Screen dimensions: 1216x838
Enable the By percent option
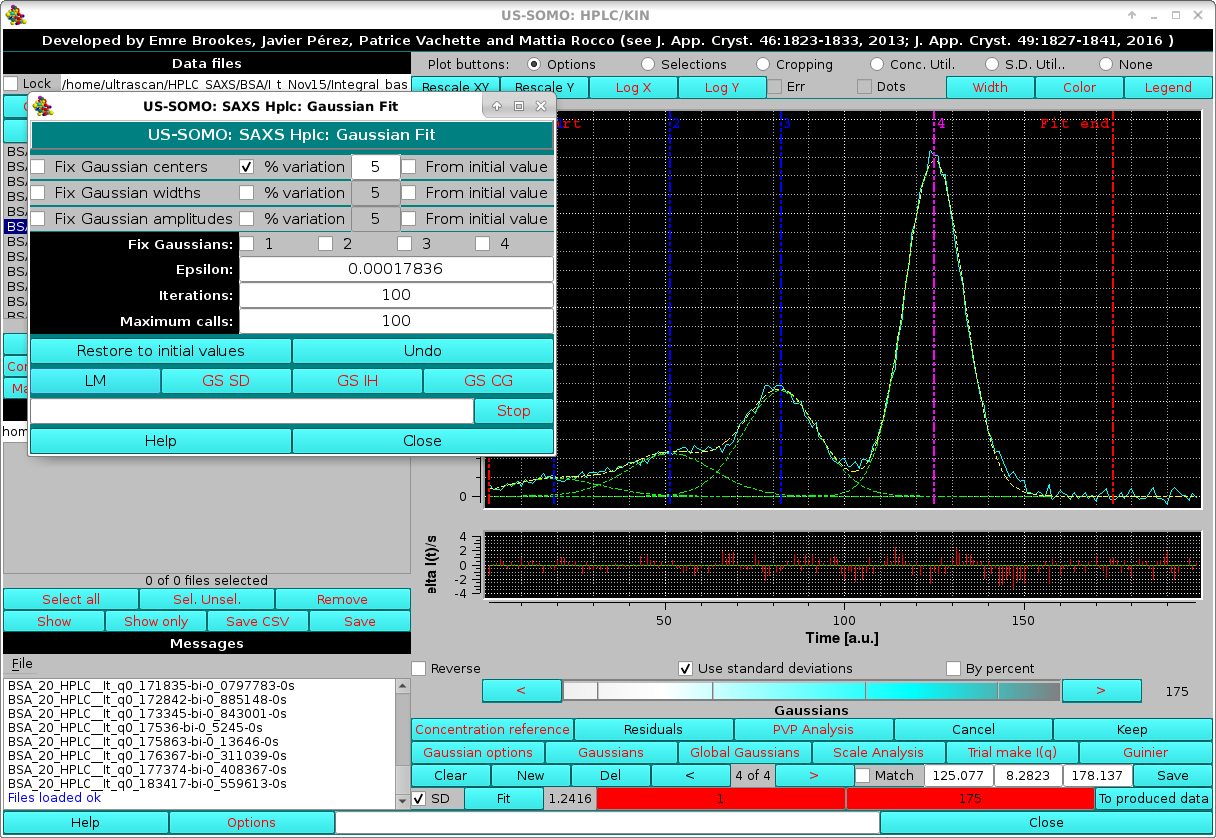coord(950,668)
